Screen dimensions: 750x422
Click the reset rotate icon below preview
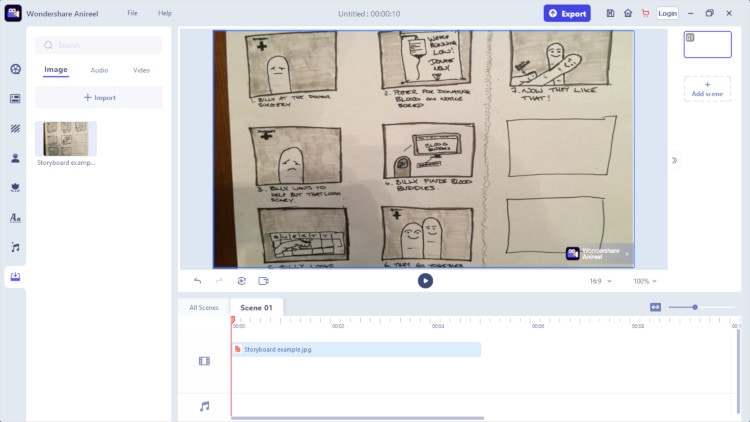point(242,281)
